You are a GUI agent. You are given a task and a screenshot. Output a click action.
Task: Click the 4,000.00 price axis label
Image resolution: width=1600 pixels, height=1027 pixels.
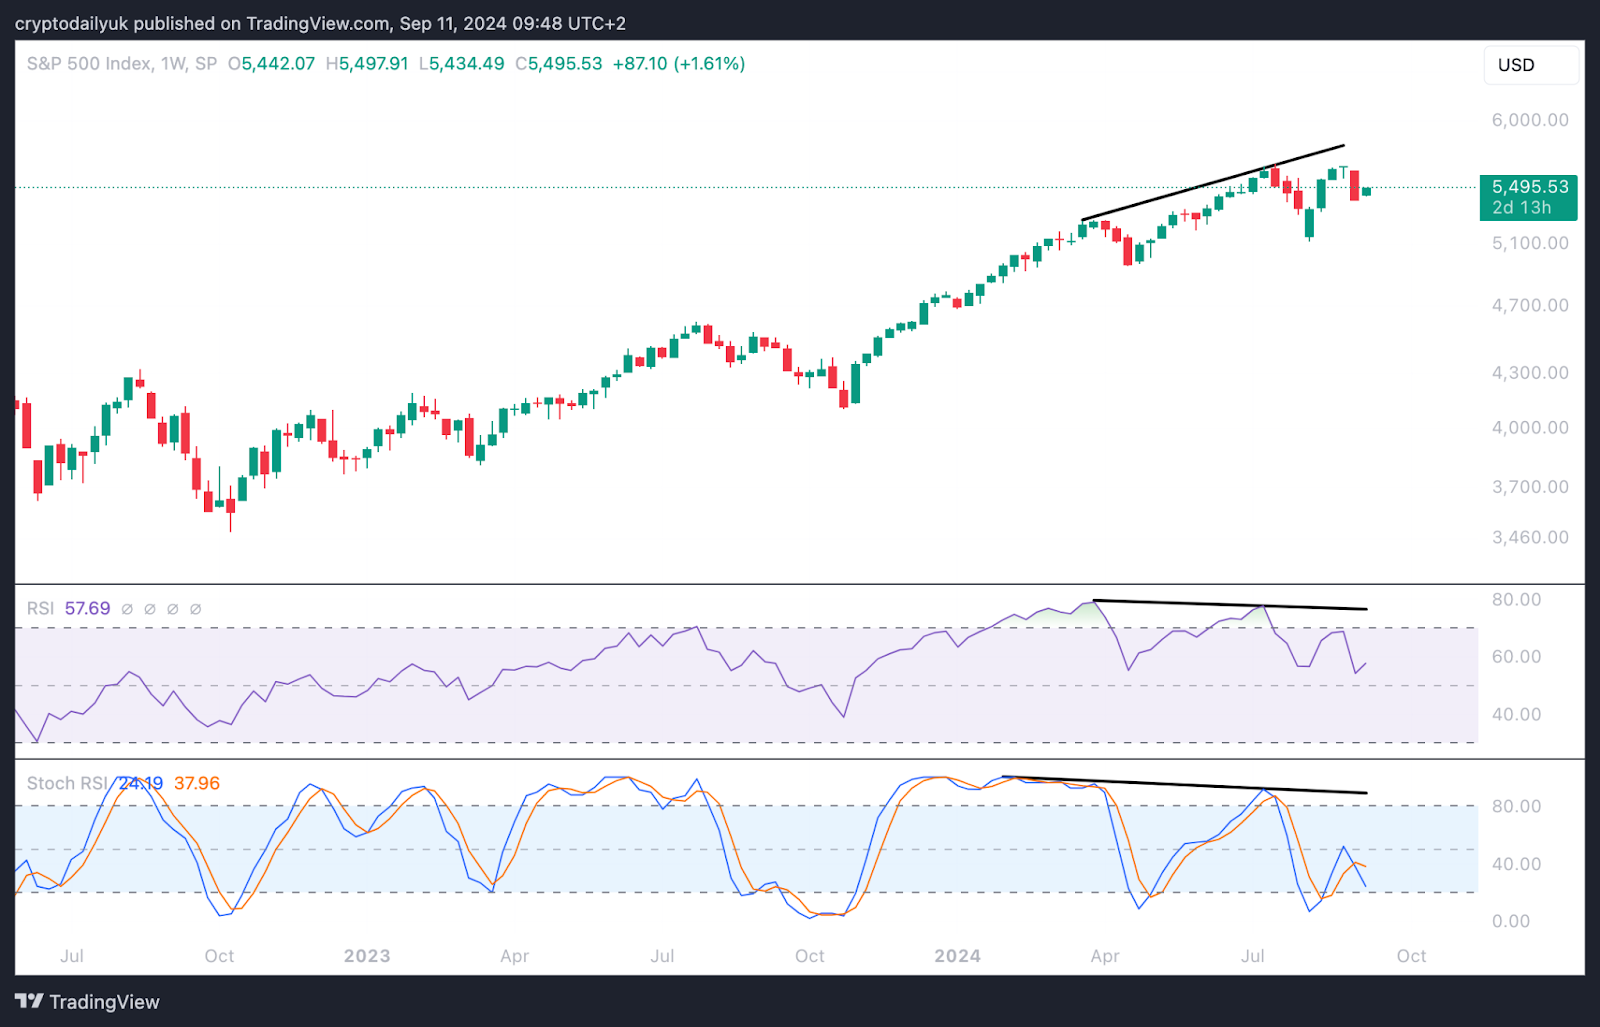coord(1530,428)
